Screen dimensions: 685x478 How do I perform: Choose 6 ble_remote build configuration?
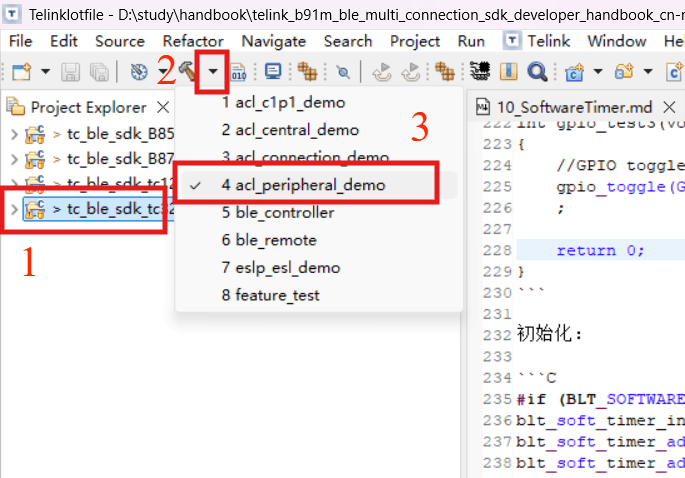coord(318,240)
